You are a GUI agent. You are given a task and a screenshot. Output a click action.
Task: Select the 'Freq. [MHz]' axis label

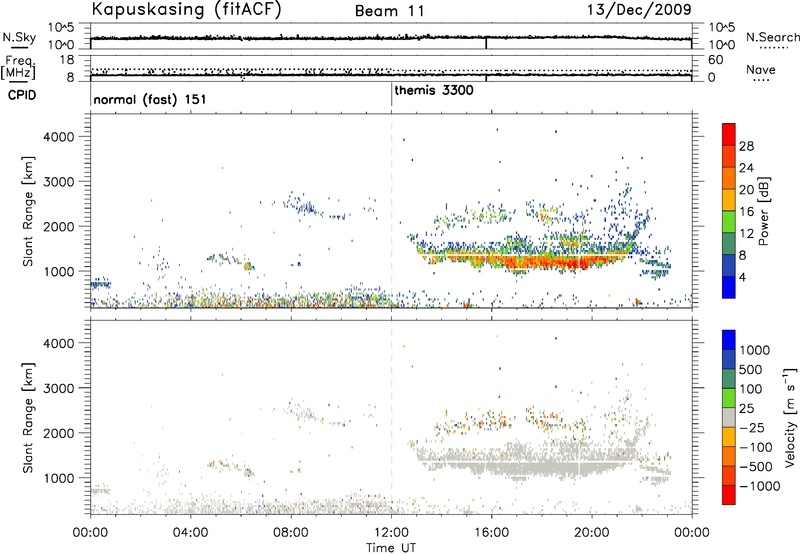pos(19,67)
